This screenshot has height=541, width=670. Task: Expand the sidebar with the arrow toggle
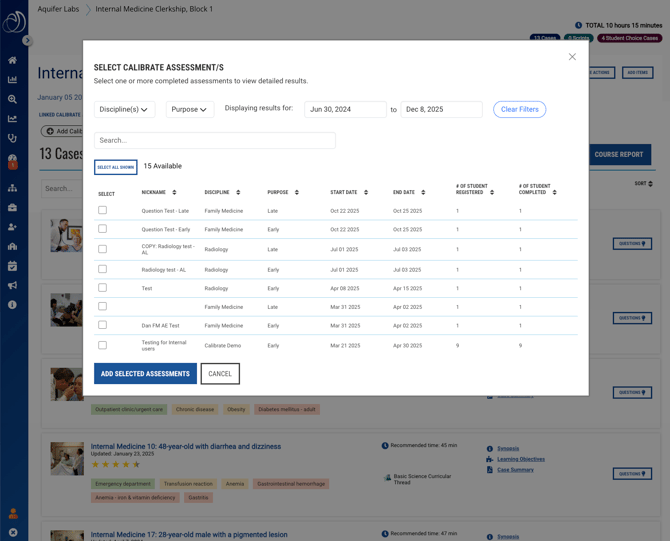click(27, 41)
